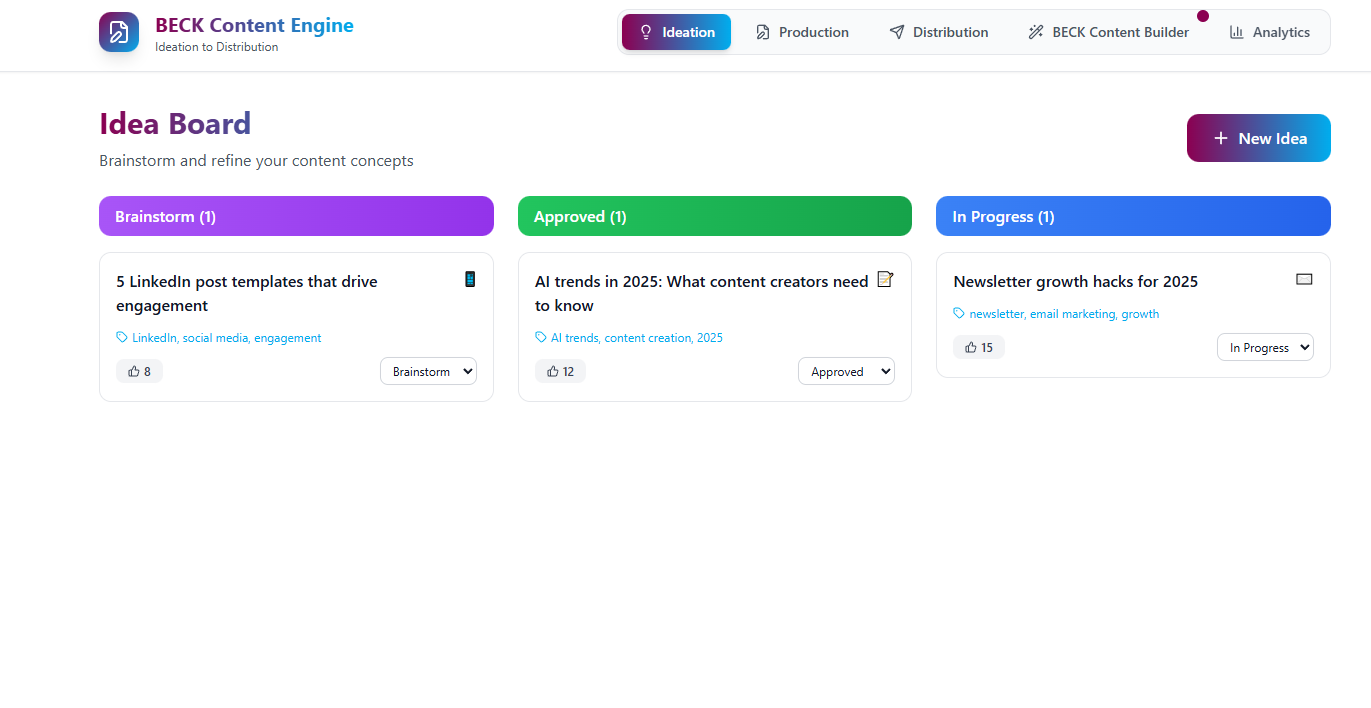Create a New Idea
The width and height of the screenshot is (1371, 708).
pos(1258,138)
